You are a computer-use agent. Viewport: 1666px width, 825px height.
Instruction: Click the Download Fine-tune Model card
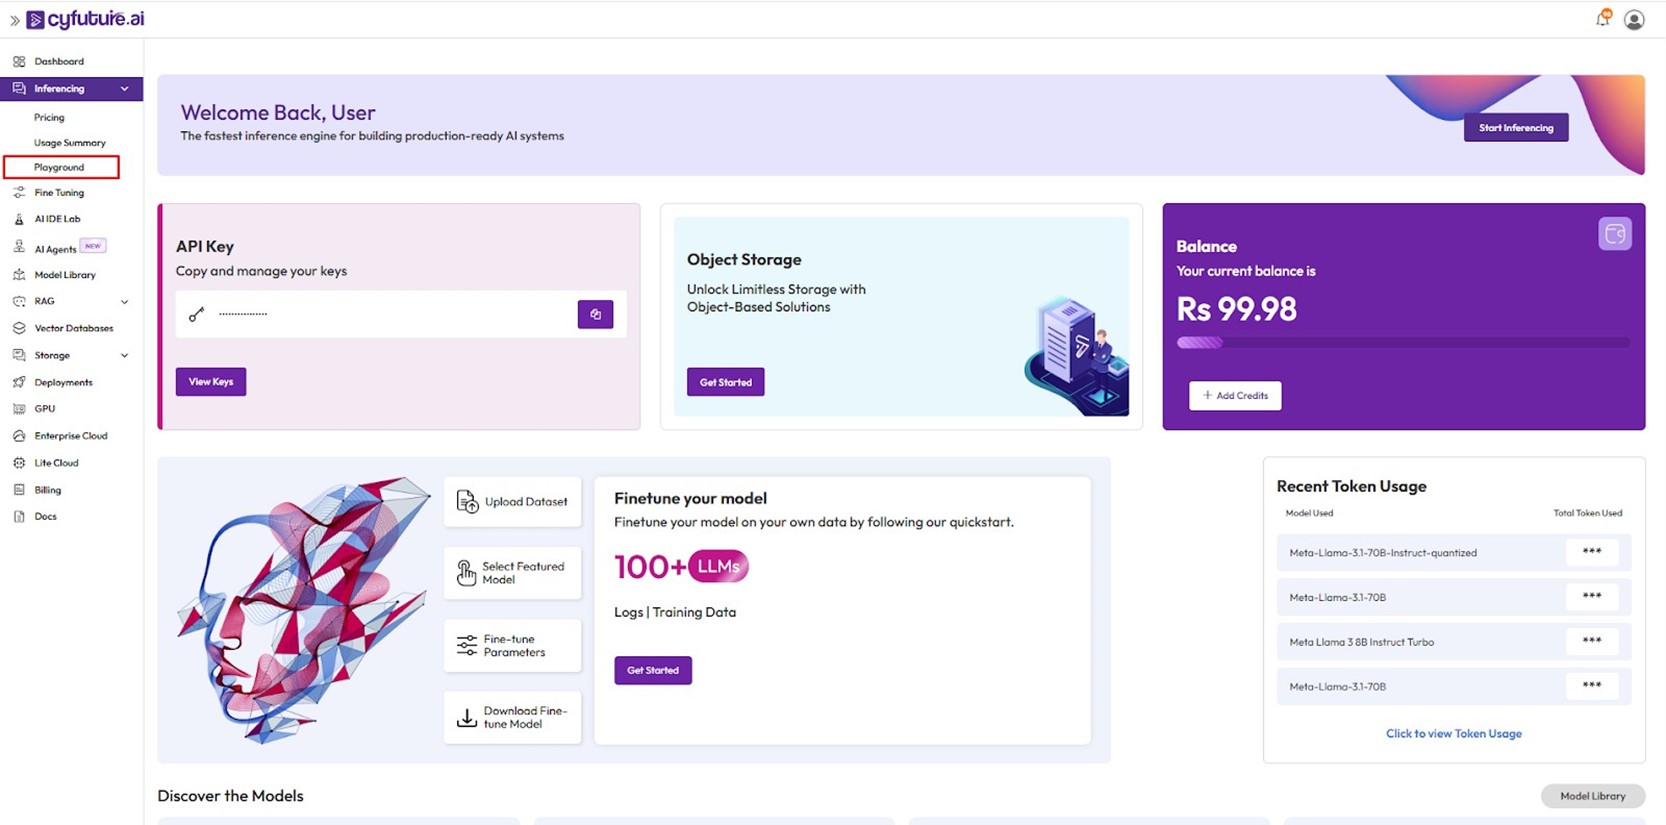[512, 717]
